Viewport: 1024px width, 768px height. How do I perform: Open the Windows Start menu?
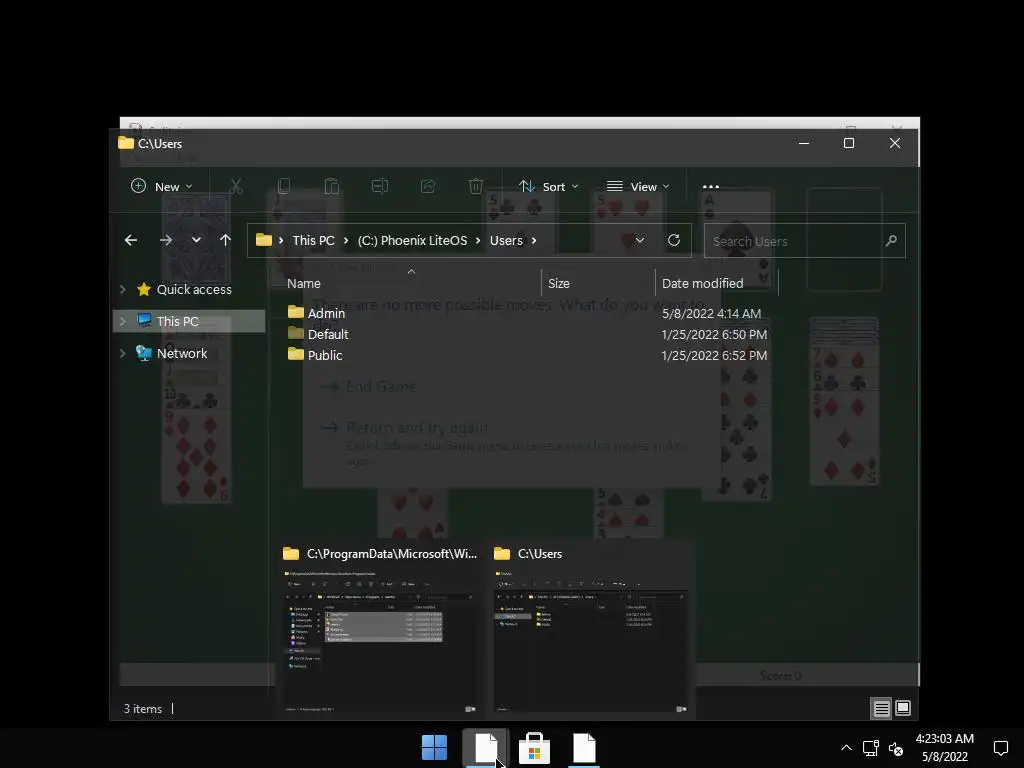(x=434, y=748)
